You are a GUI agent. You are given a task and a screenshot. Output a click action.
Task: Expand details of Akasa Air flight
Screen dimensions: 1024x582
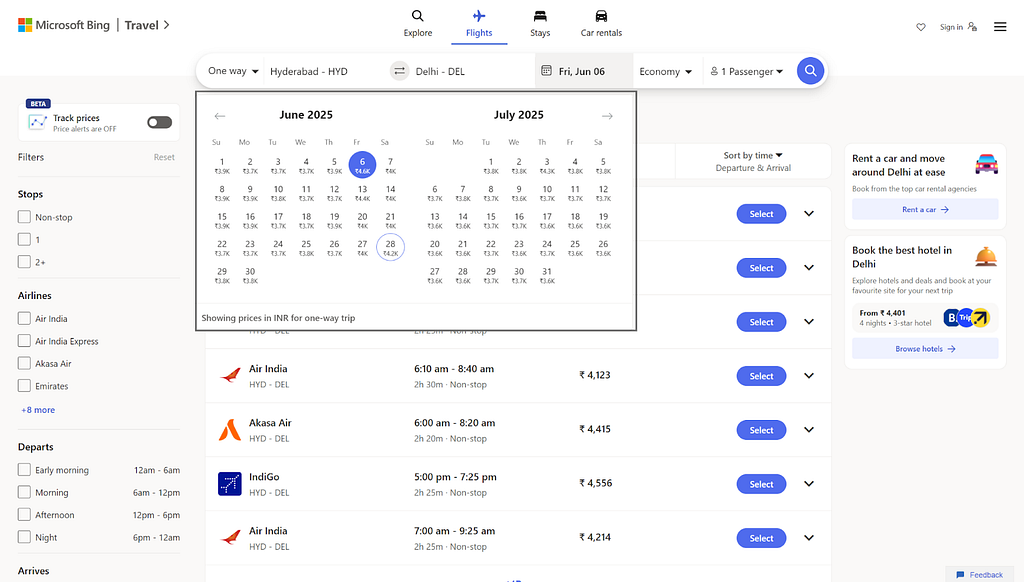(x=808, y=430)
